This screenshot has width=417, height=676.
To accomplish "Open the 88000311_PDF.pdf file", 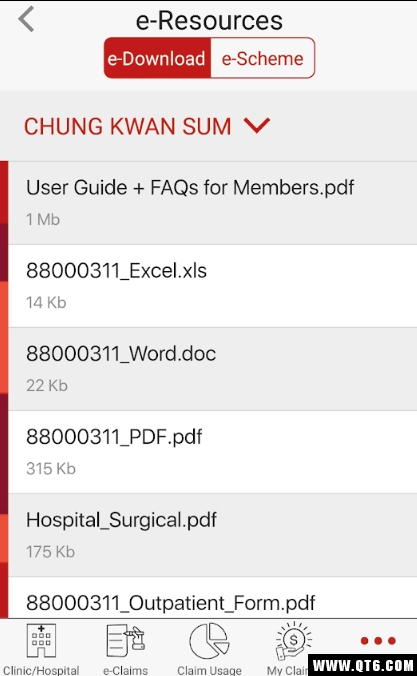I will click(213, 452).
